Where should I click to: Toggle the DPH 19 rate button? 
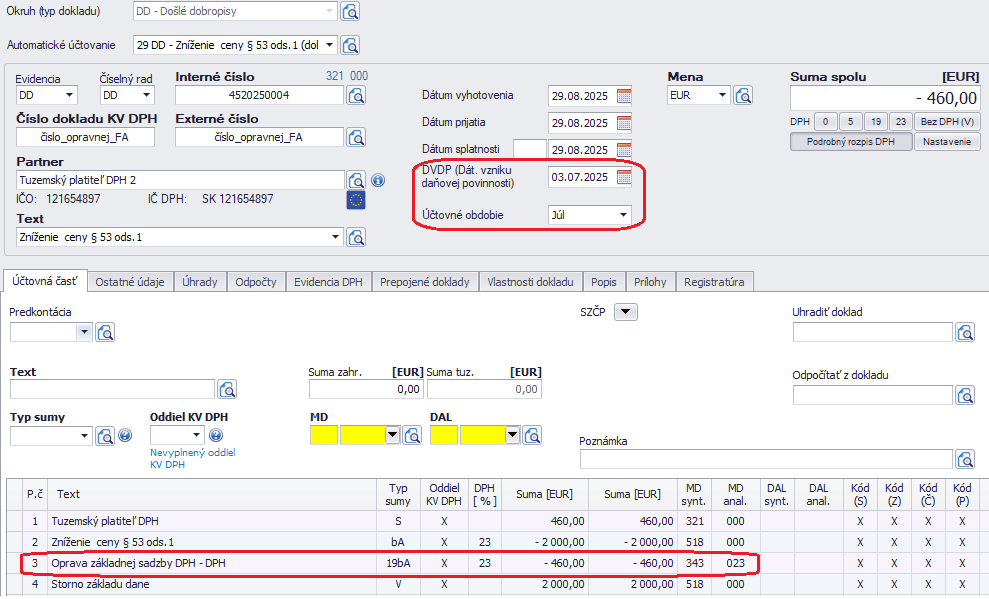[875, 122]
